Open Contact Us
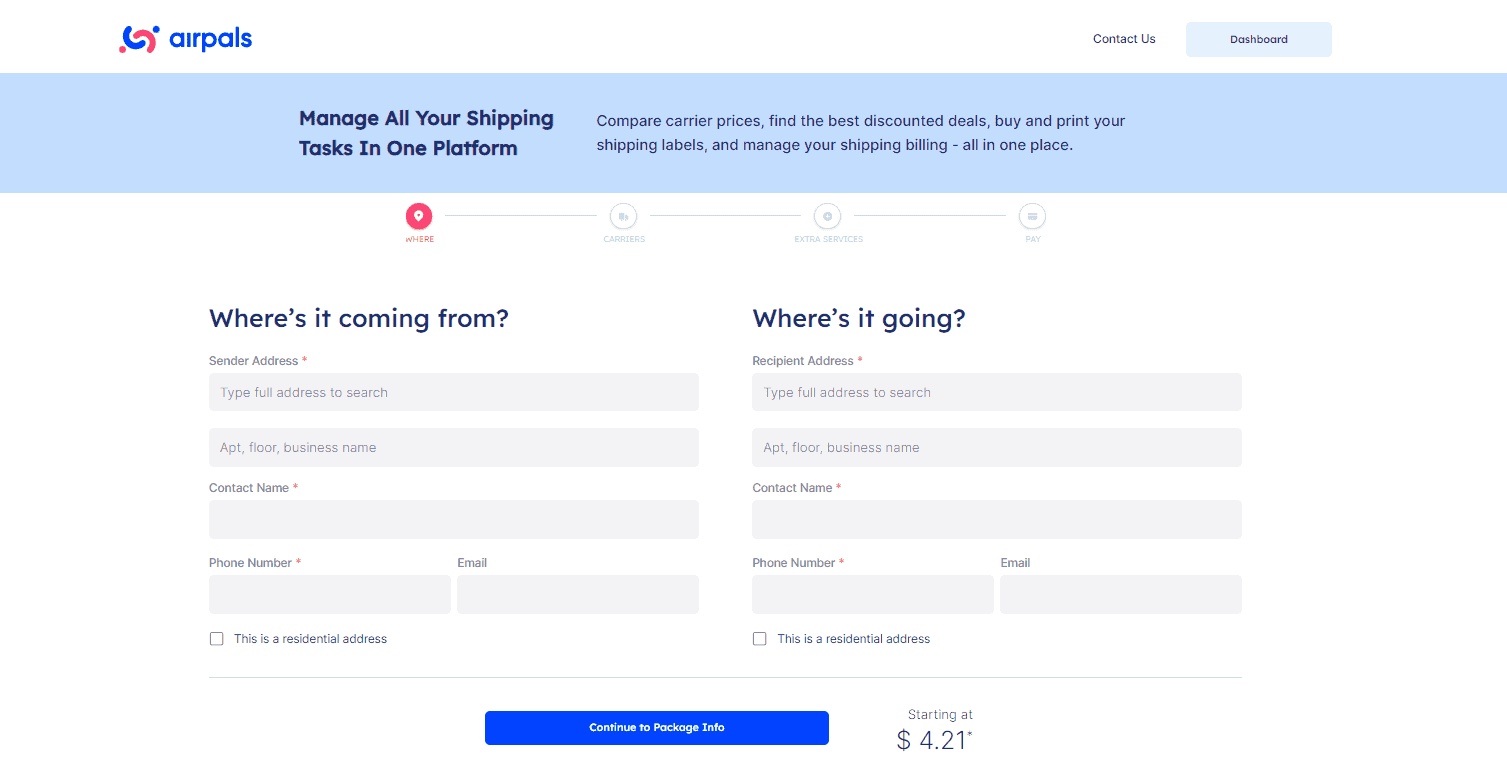The width and height of the screenshot is (1507, 767). click(1123, 39)
